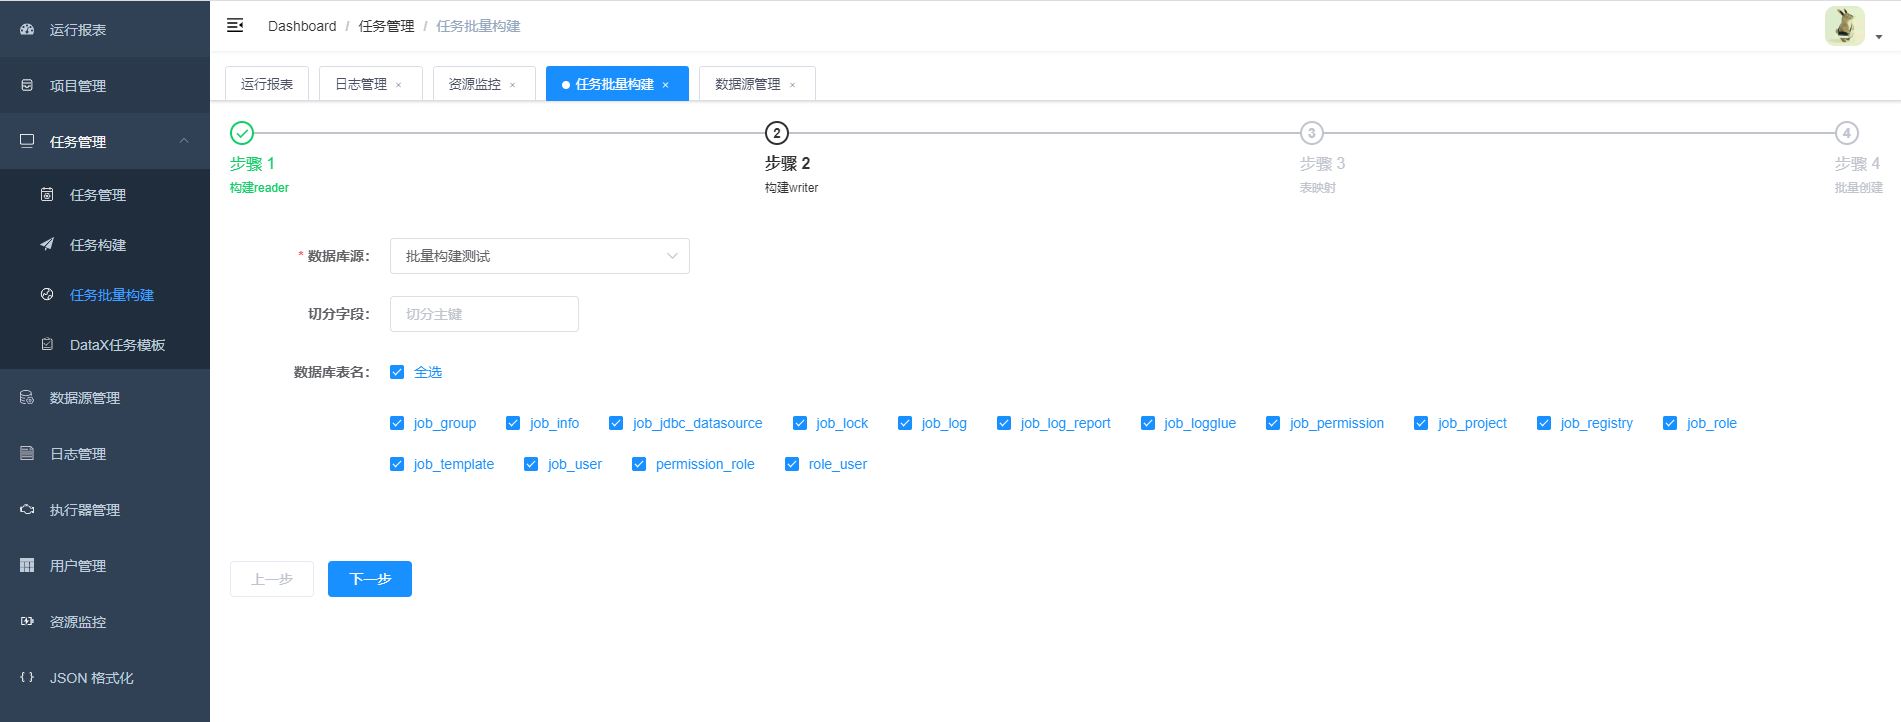
Task: Click the 数据源管理 sidebar database icon
Action: point(27,398)
